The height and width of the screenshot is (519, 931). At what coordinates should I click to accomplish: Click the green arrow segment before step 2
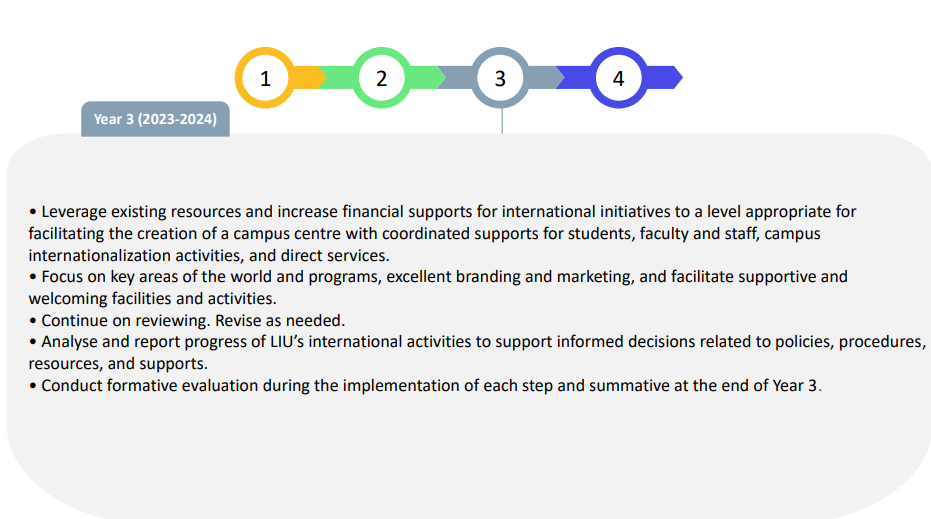(338, 78)
